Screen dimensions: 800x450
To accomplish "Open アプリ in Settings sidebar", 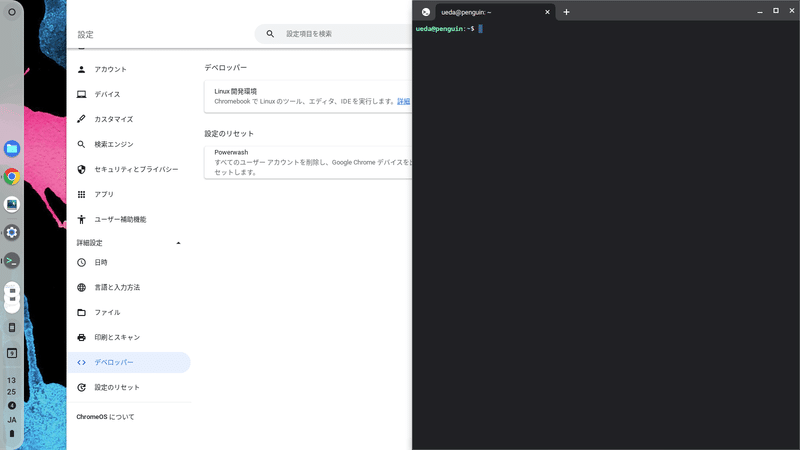I will click(104, 194).
